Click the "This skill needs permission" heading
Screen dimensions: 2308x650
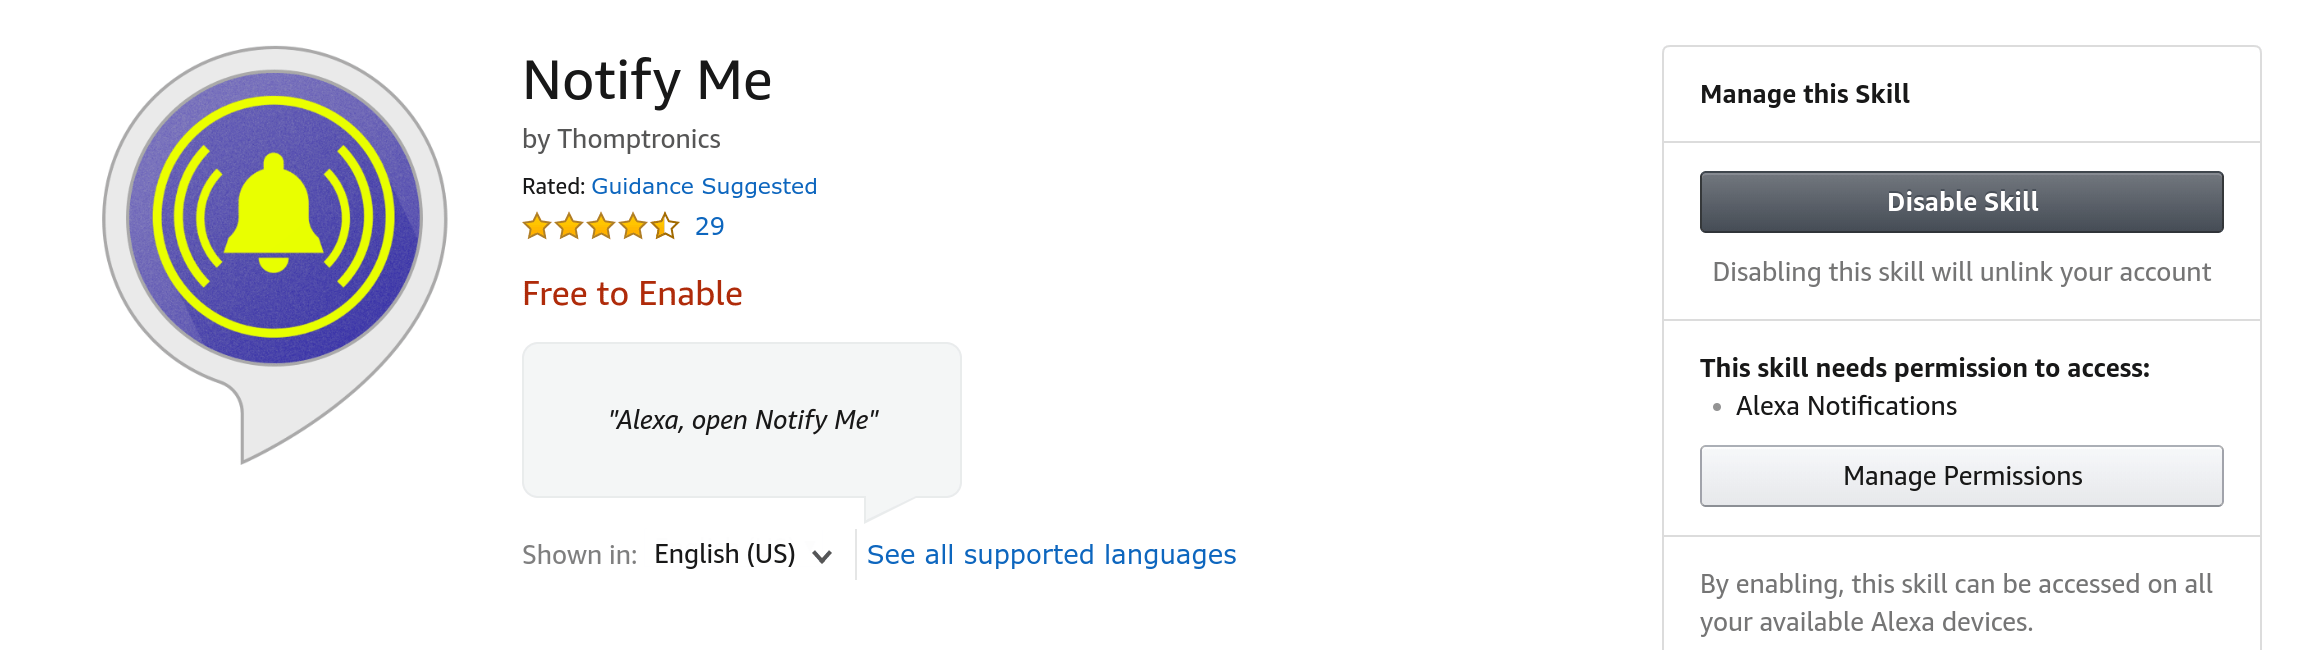(x=1924, y=368)
